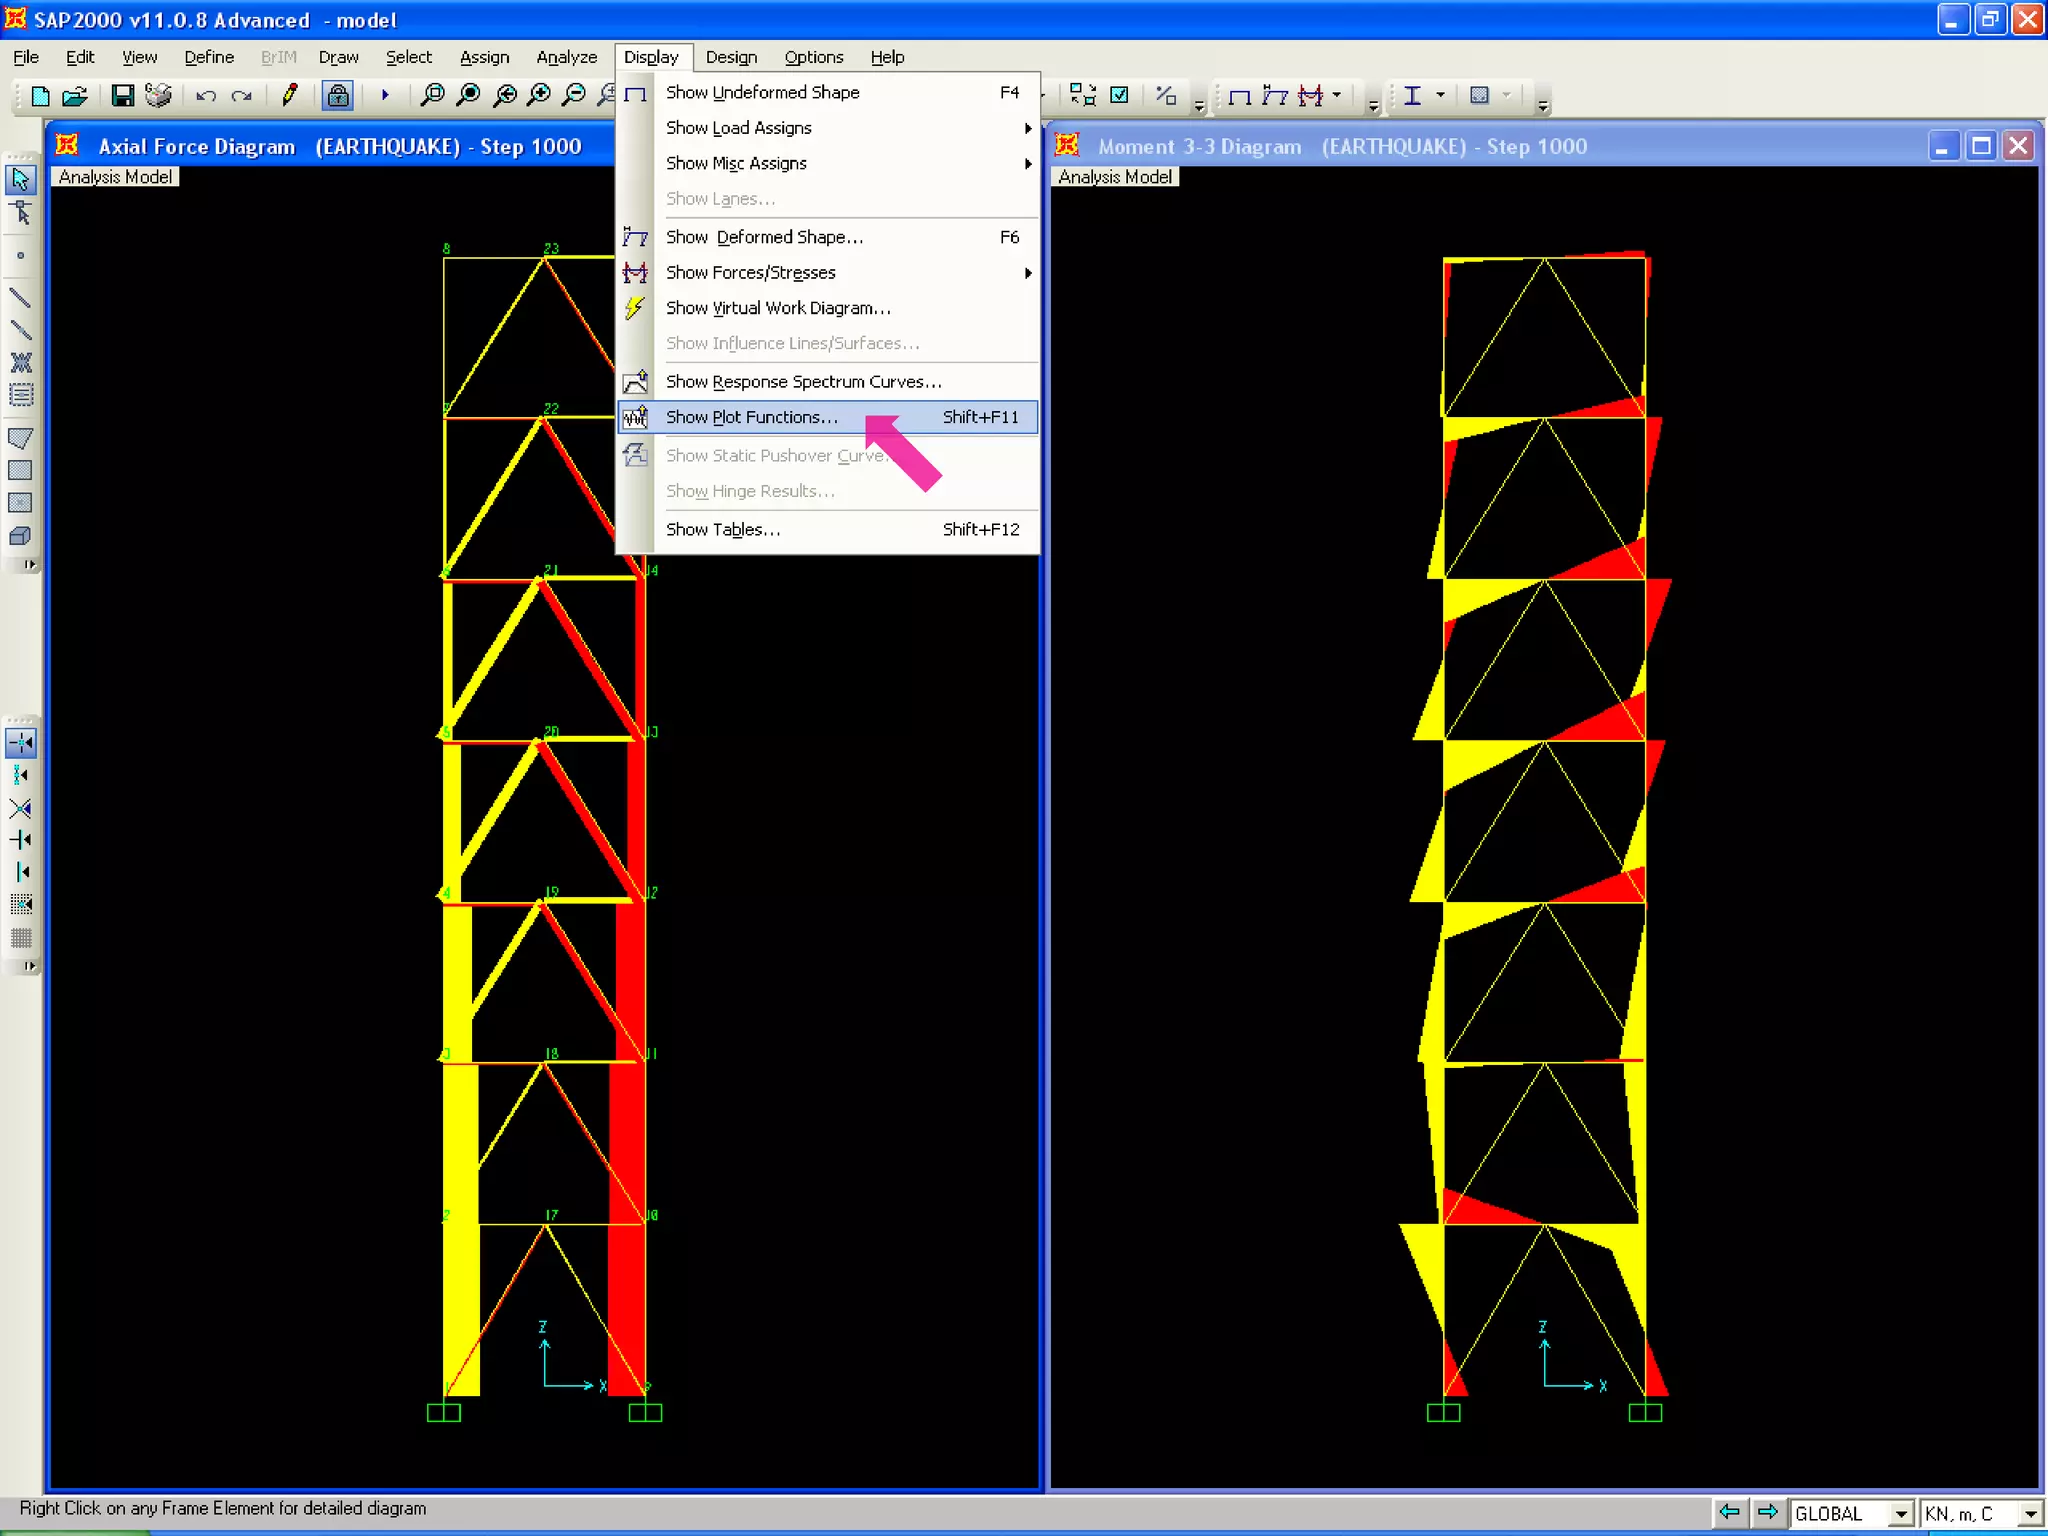This screenshot has height=1536, width=2048.
Task: Click the left arrow step button in status bar
Action: point(1729,1512)
